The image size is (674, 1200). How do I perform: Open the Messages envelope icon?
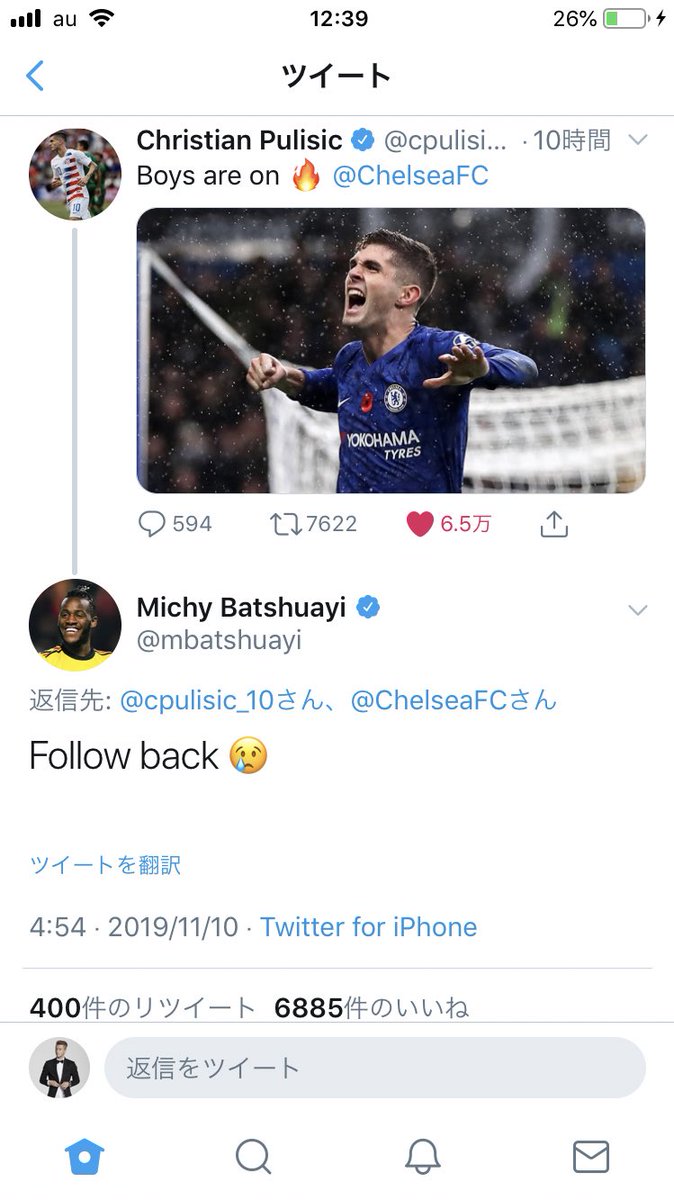590,1157
